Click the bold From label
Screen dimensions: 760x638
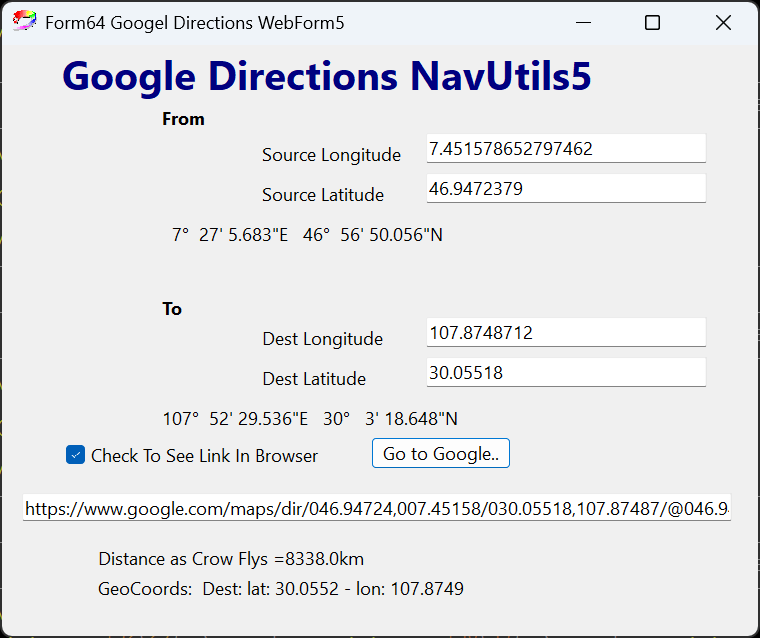pyautogui.click(x=183, y=119)
